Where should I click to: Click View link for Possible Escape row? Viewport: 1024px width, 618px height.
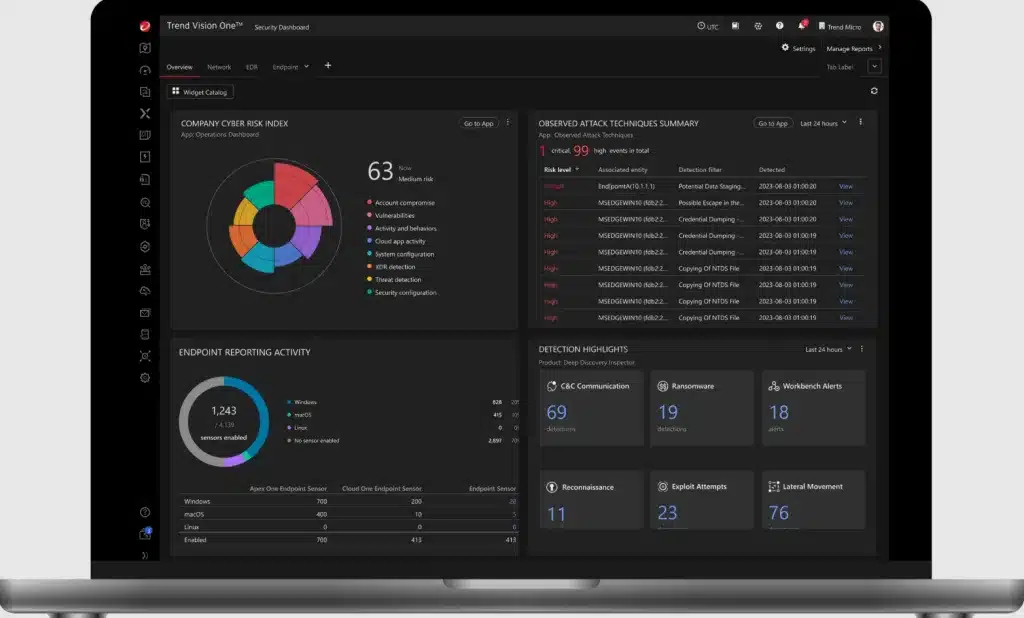tap(846, 203)
